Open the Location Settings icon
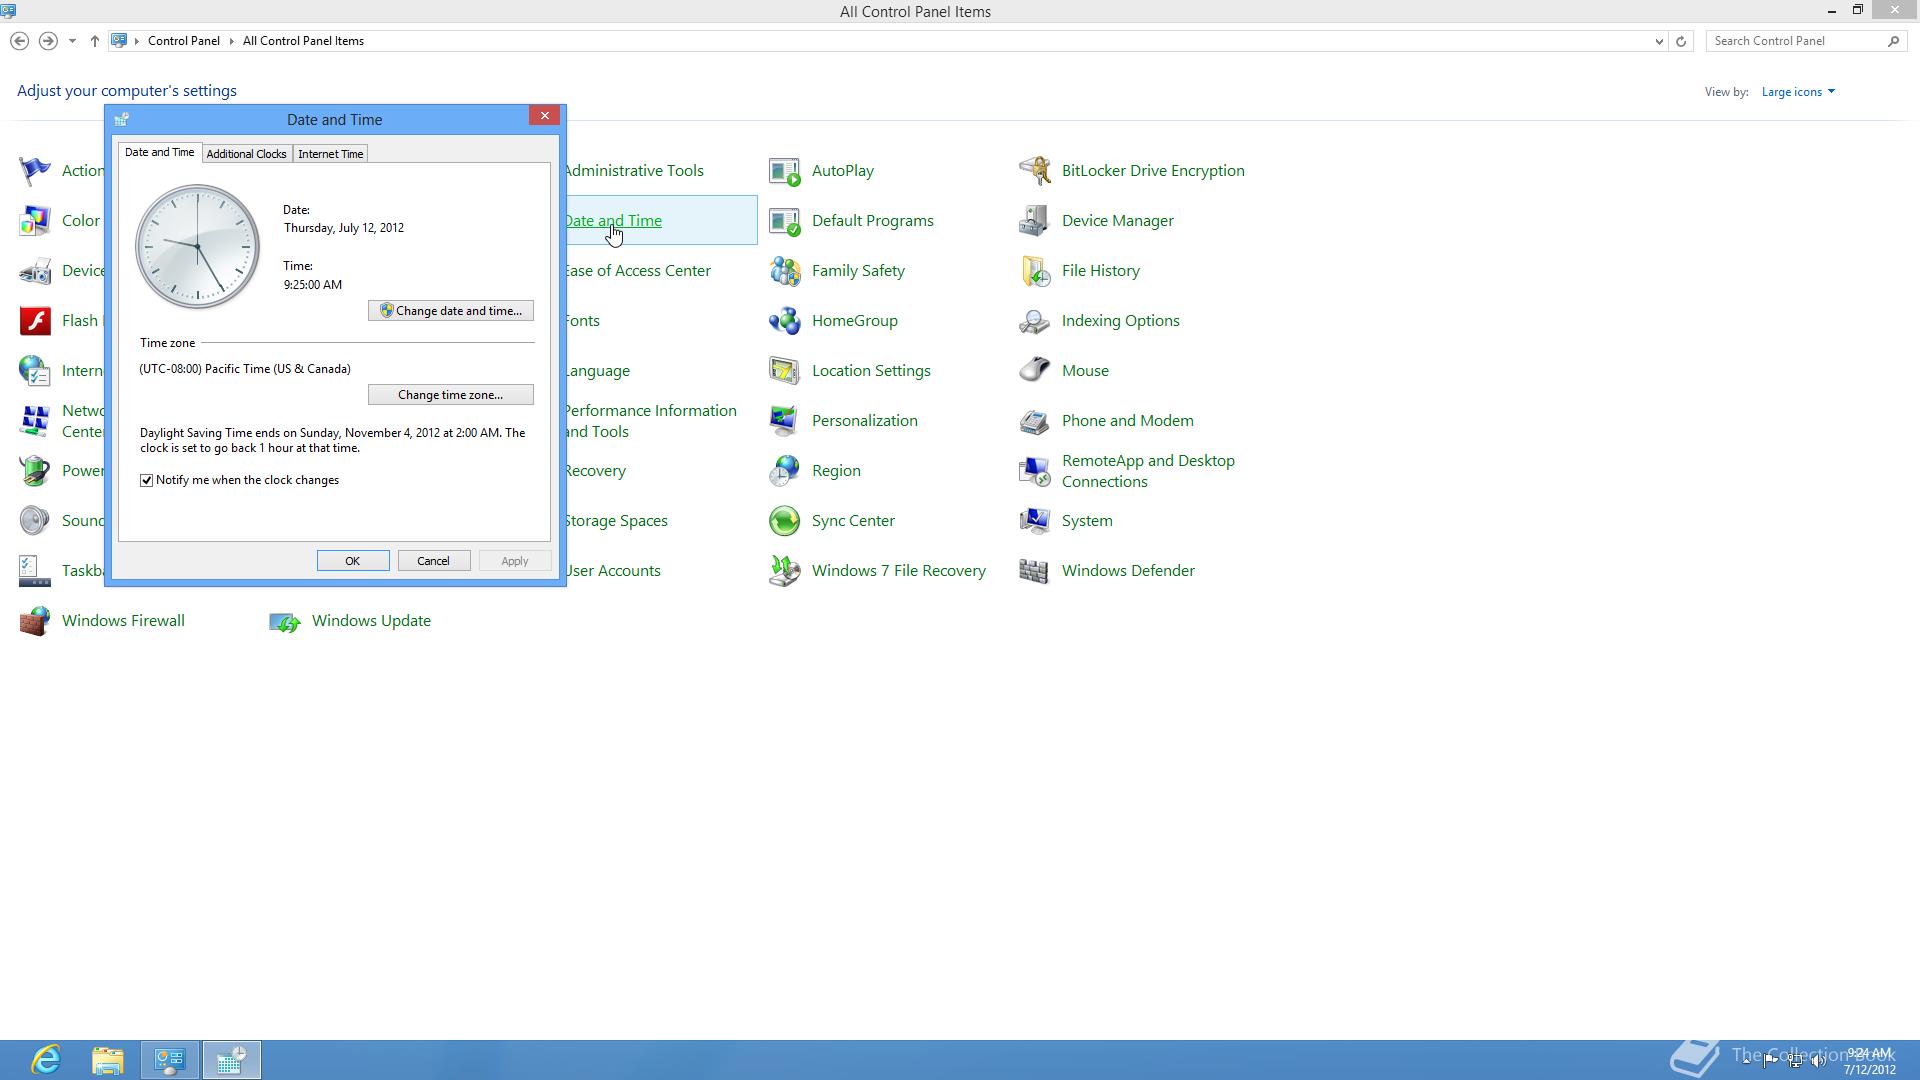 point(785,371)
